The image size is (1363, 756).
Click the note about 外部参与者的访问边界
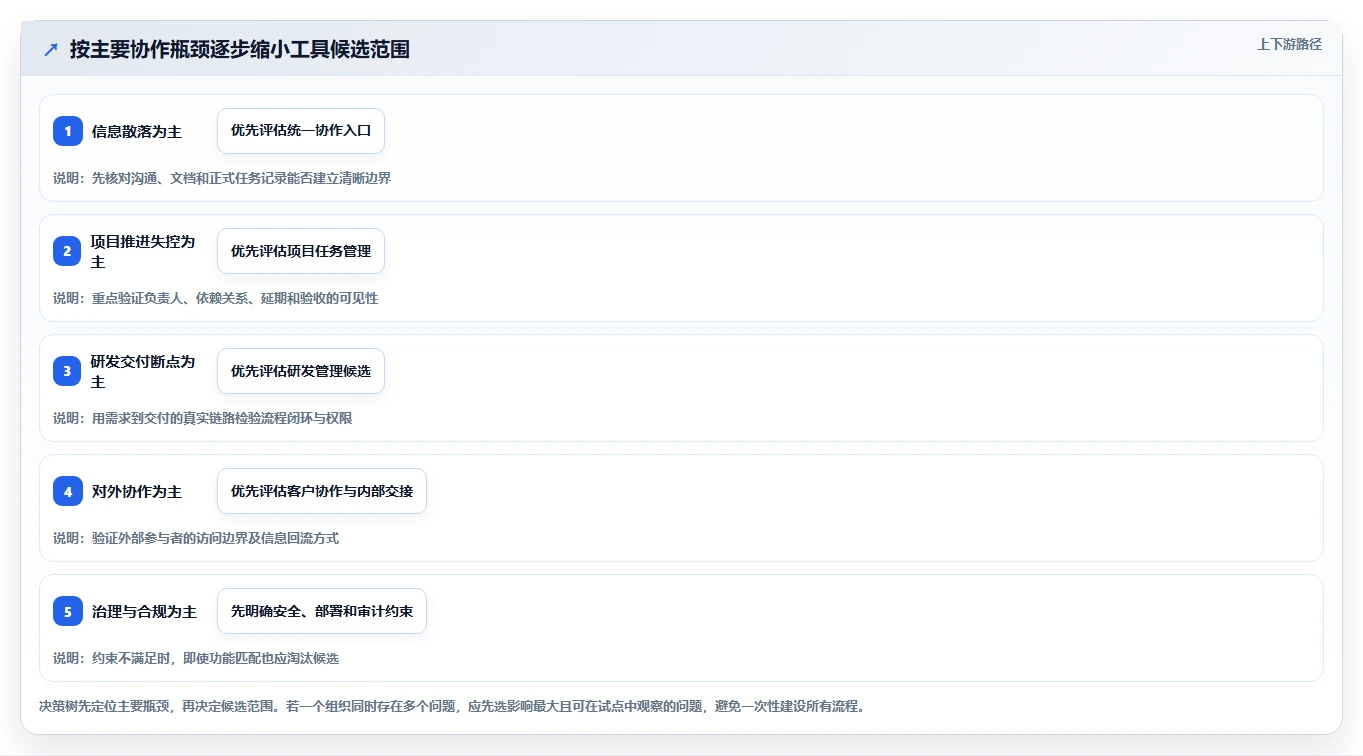[x=196, y=538]
